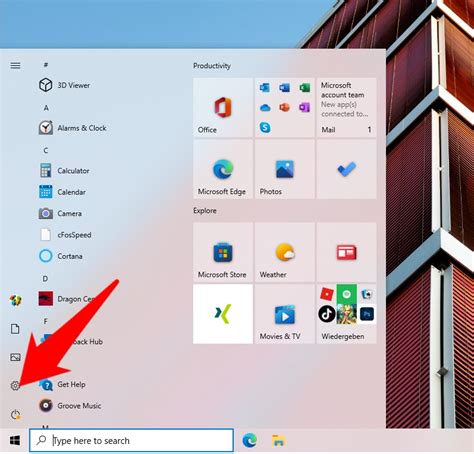Expand the hamburger menu at top

click(15, 66)
